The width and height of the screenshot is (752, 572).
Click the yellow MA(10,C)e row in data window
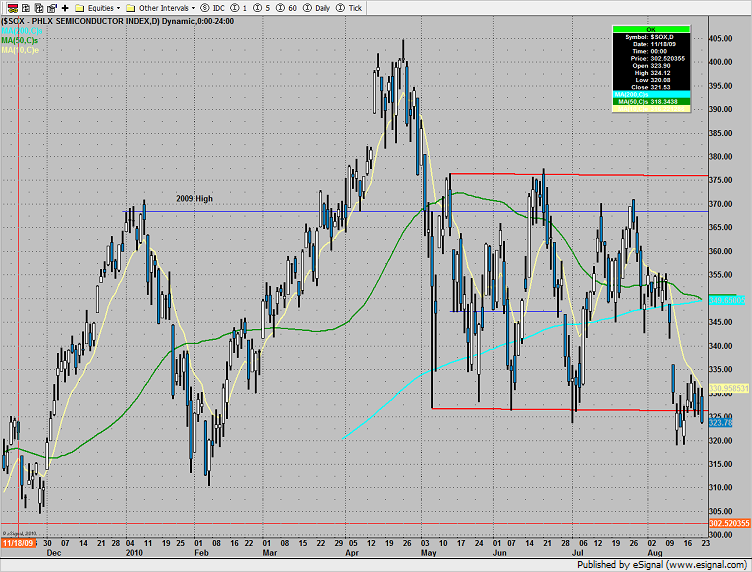coord(651,109)
